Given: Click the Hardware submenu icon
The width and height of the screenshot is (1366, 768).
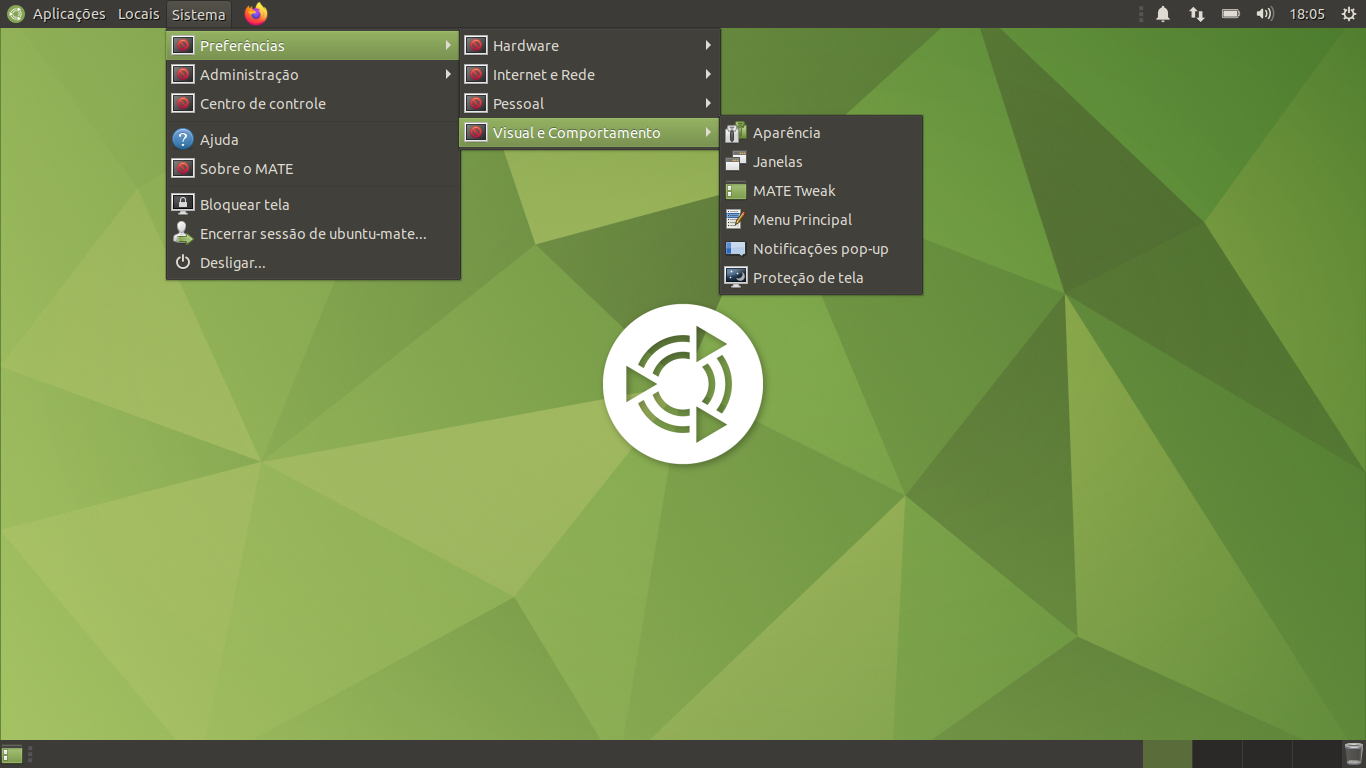Looking at the screenshot, I should click(476, 46).
